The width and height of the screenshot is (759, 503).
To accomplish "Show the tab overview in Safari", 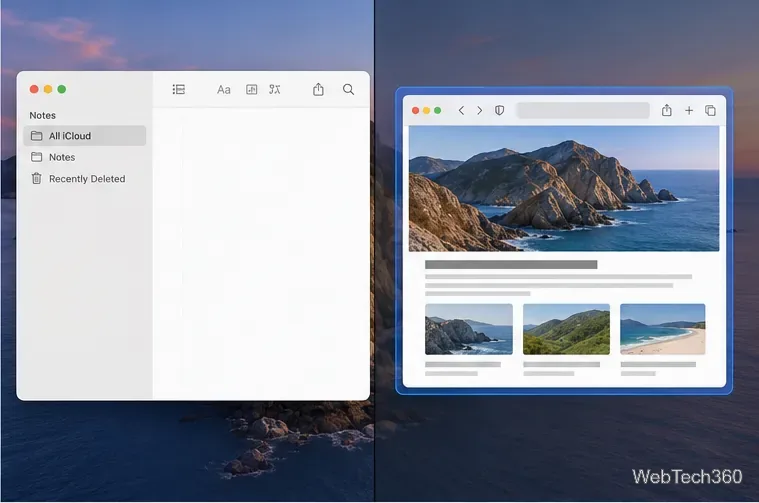I will 710,110.
